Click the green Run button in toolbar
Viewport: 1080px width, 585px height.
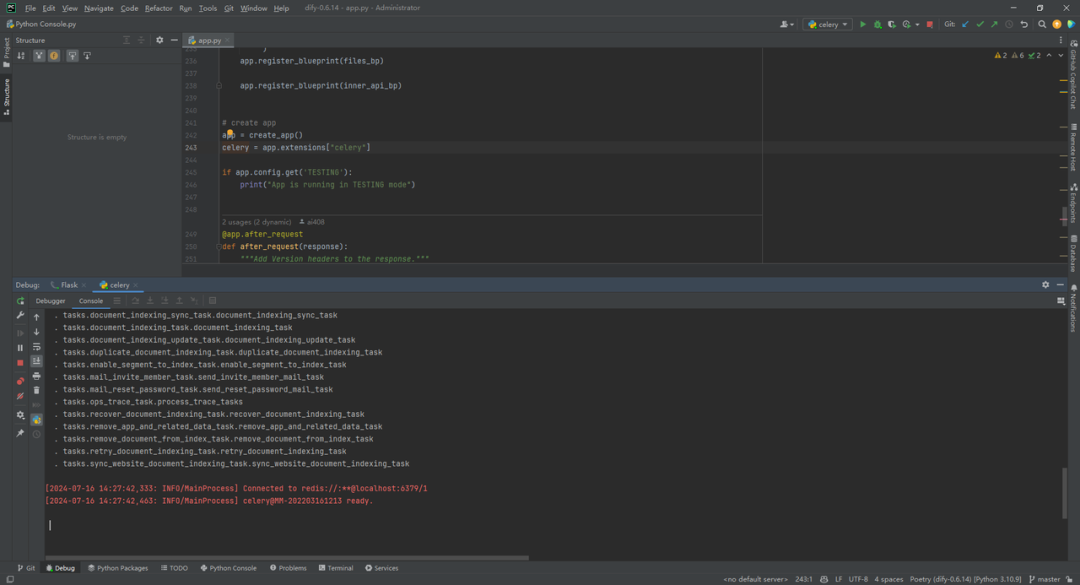coord(862,24)
